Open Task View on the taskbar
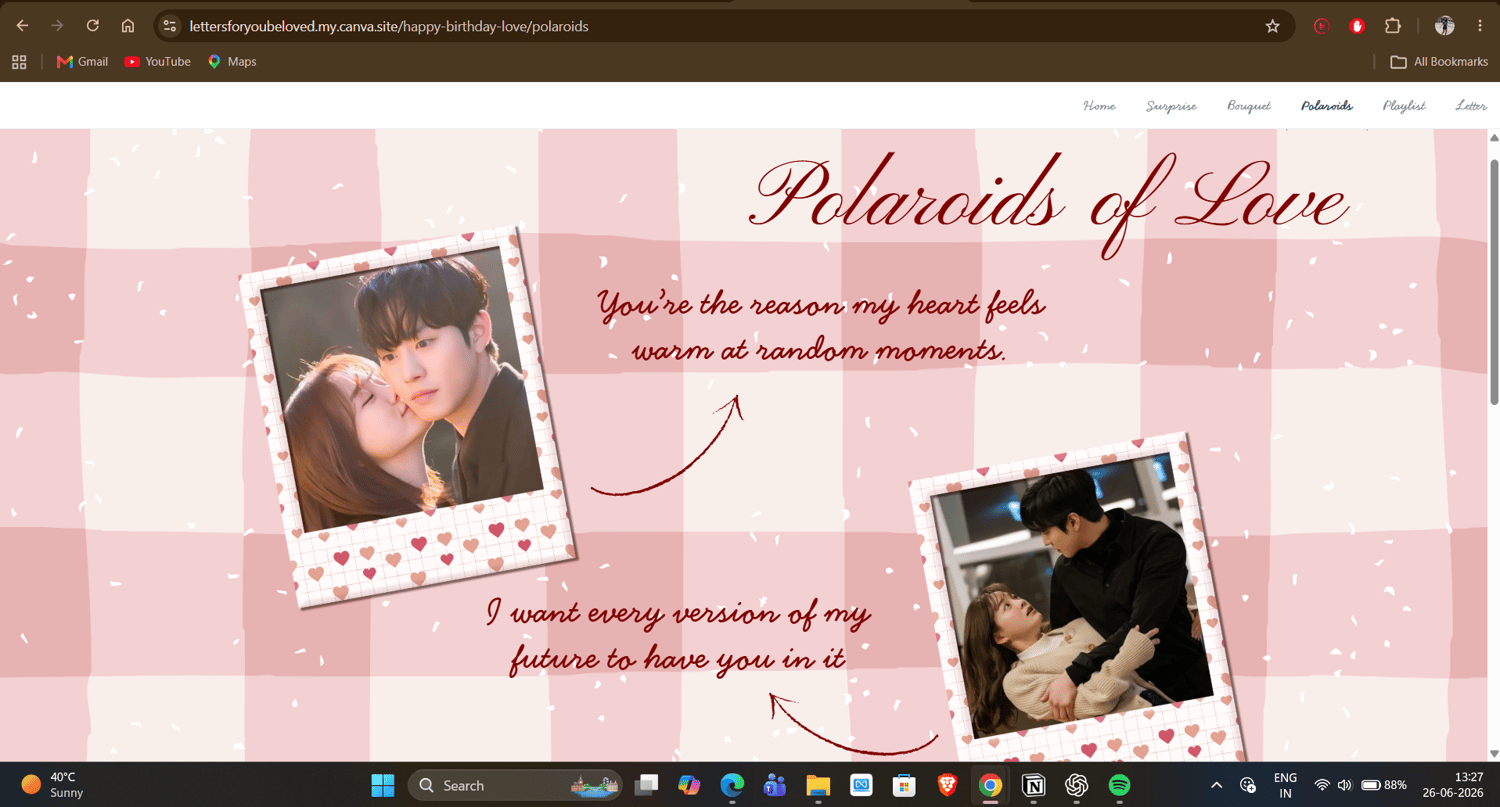The image size is (1500, 807). pyautogui.click(x=646, y=785)
